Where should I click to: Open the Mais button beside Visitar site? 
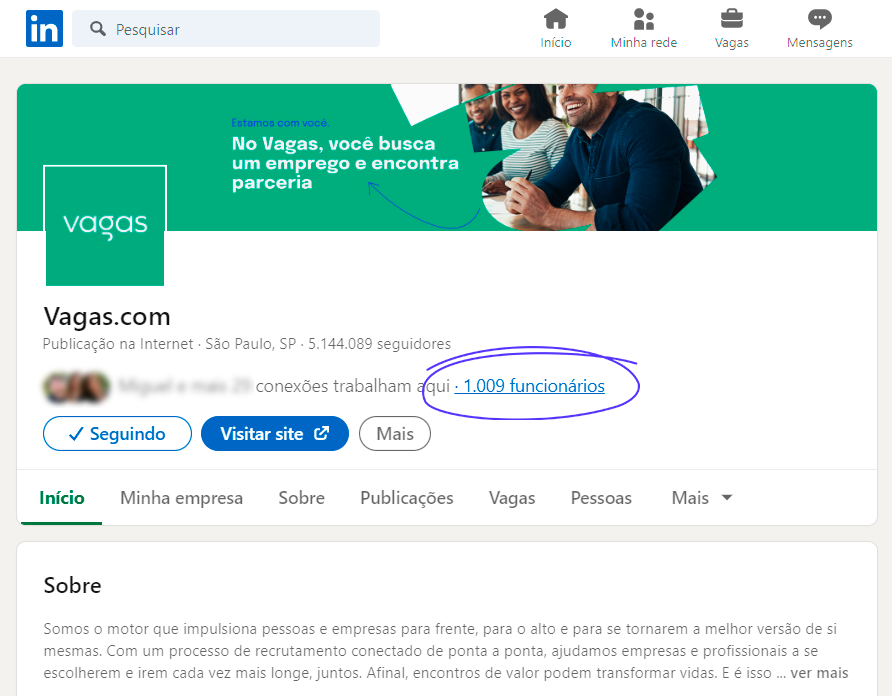tap(395, 434)
